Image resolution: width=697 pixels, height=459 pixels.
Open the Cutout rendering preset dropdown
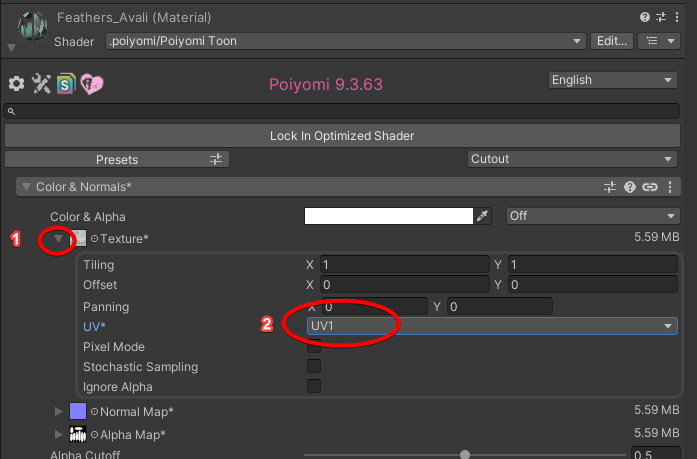pyautogui.click(x=572, y=159)
